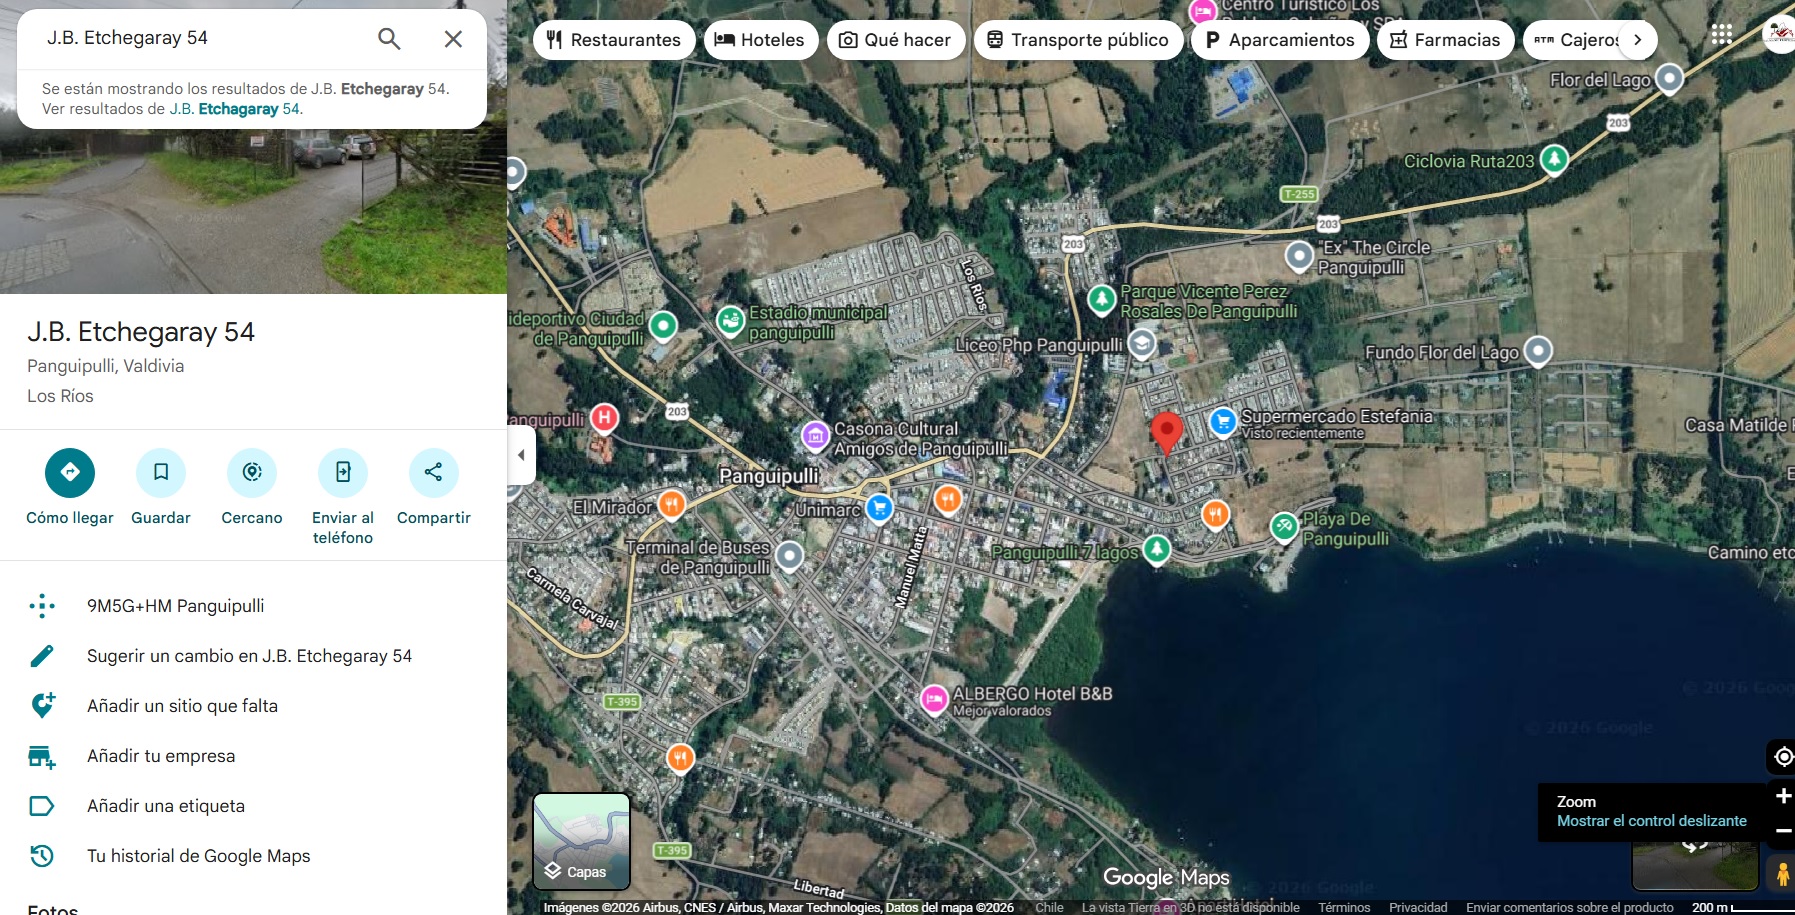Open the Términos link
The height and width of the screenshot is (915, 1795).
(x=1344, y=907)
